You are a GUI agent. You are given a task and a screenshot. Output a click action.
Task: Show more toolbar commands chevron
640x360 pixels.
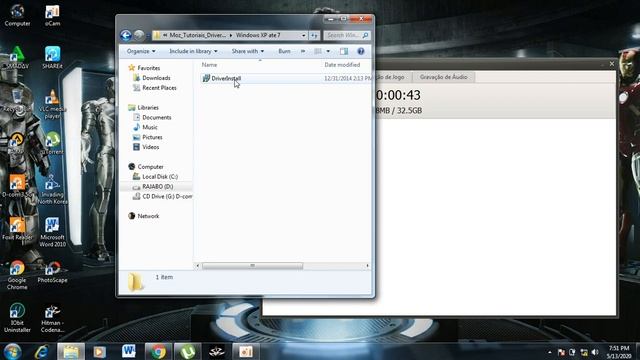point(303,51)
